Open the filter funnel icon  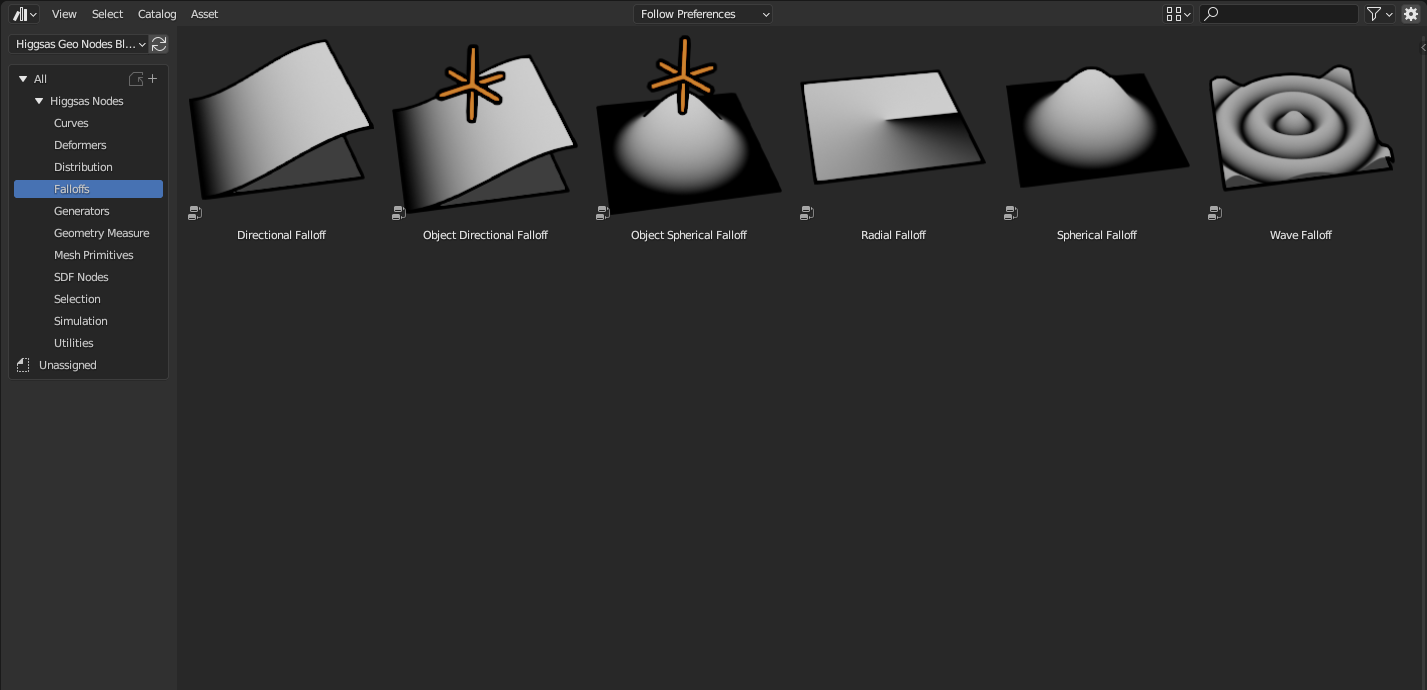1373,14
